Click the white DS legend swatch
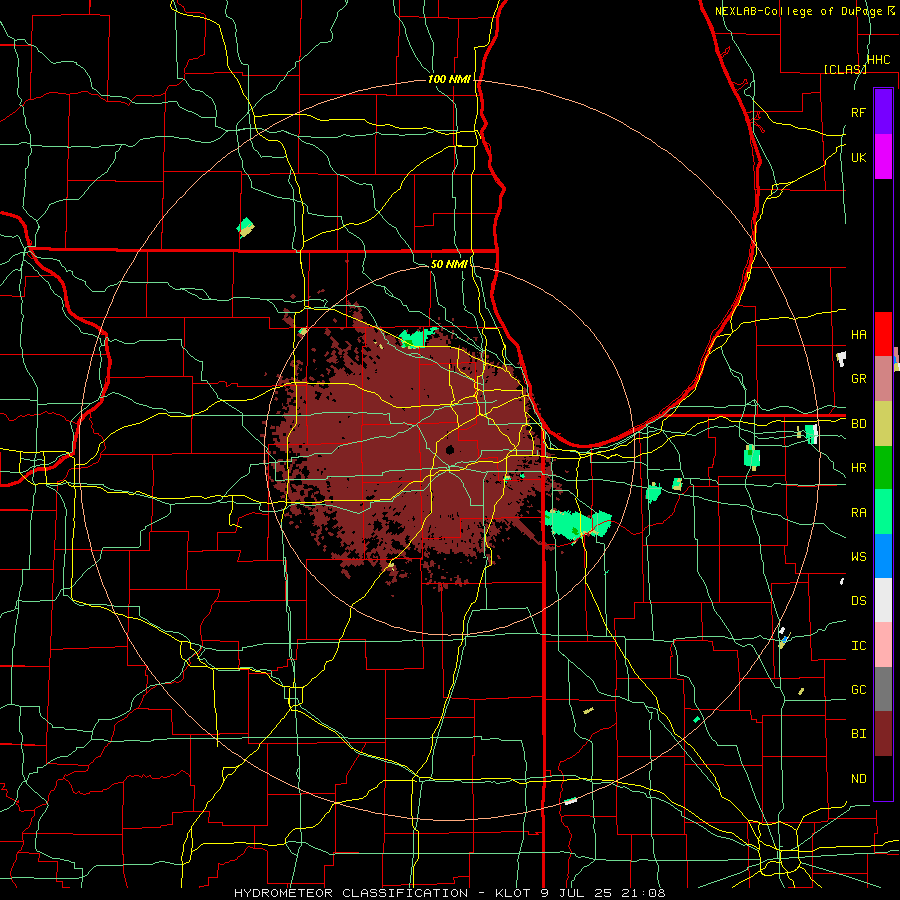Screen dimensions: 900x900 point(883,600)
